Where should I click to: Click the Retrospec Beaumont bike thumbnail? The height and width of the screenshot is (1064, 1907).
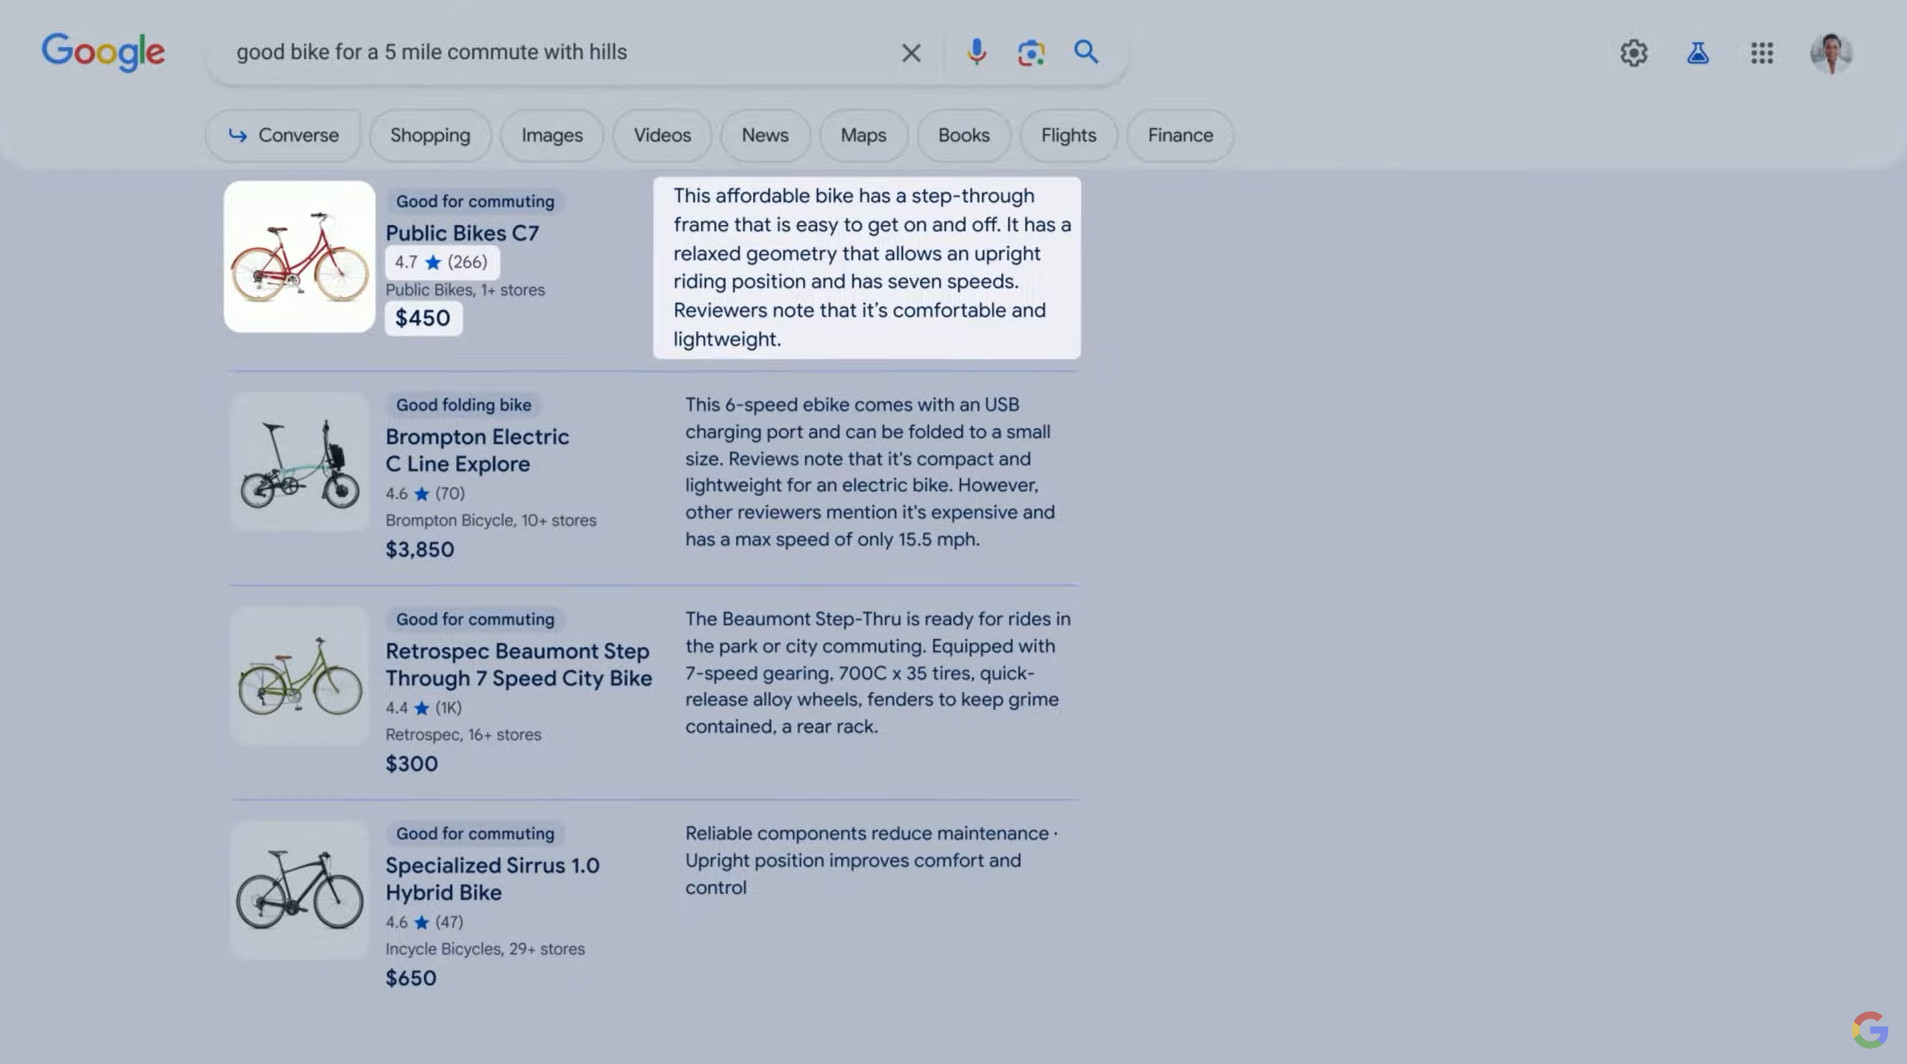point(299,676)
